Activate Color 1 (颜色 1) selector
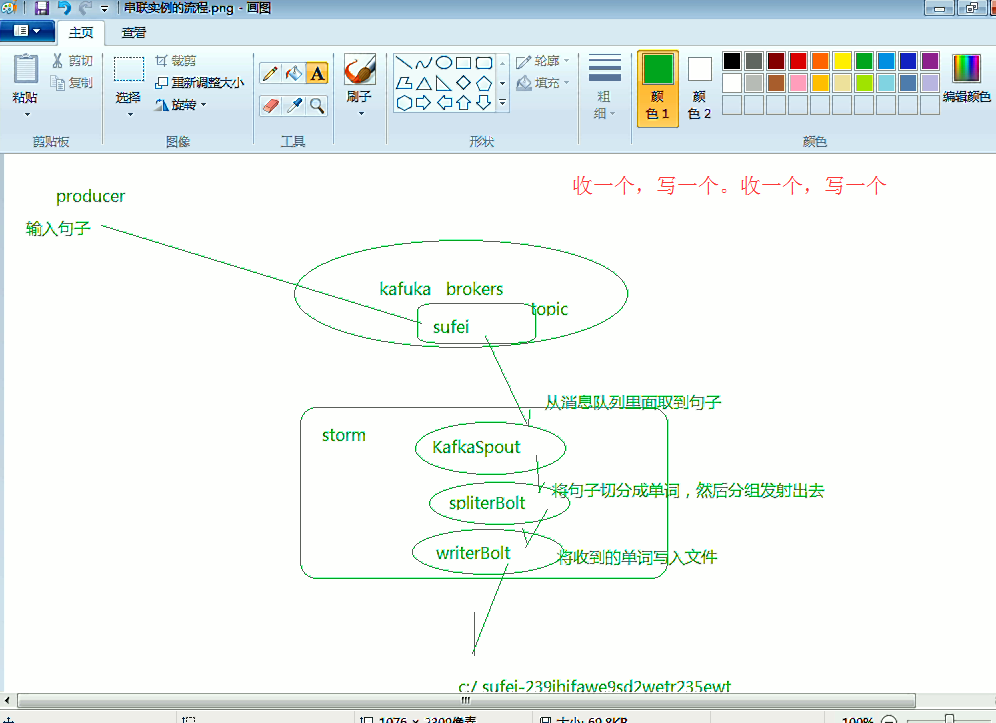 coord(657,88)
